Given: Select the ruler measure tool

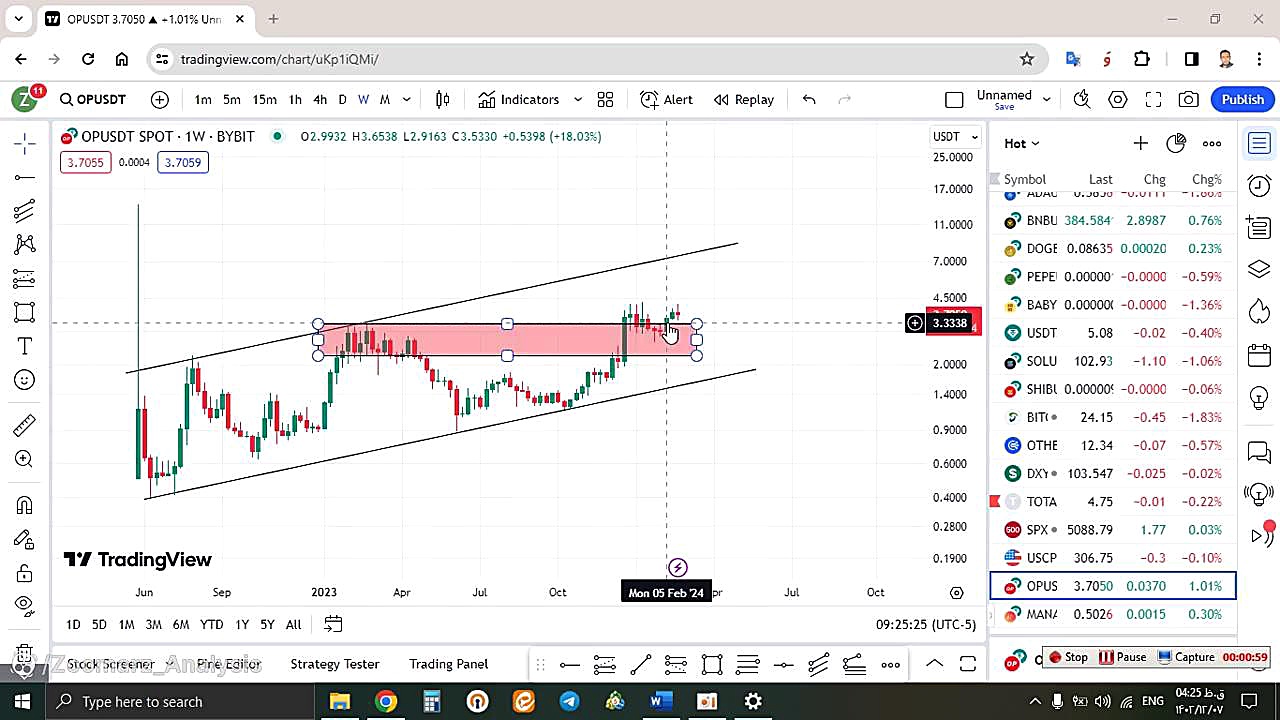Looking at the screenshot, I should click(25, 425).
